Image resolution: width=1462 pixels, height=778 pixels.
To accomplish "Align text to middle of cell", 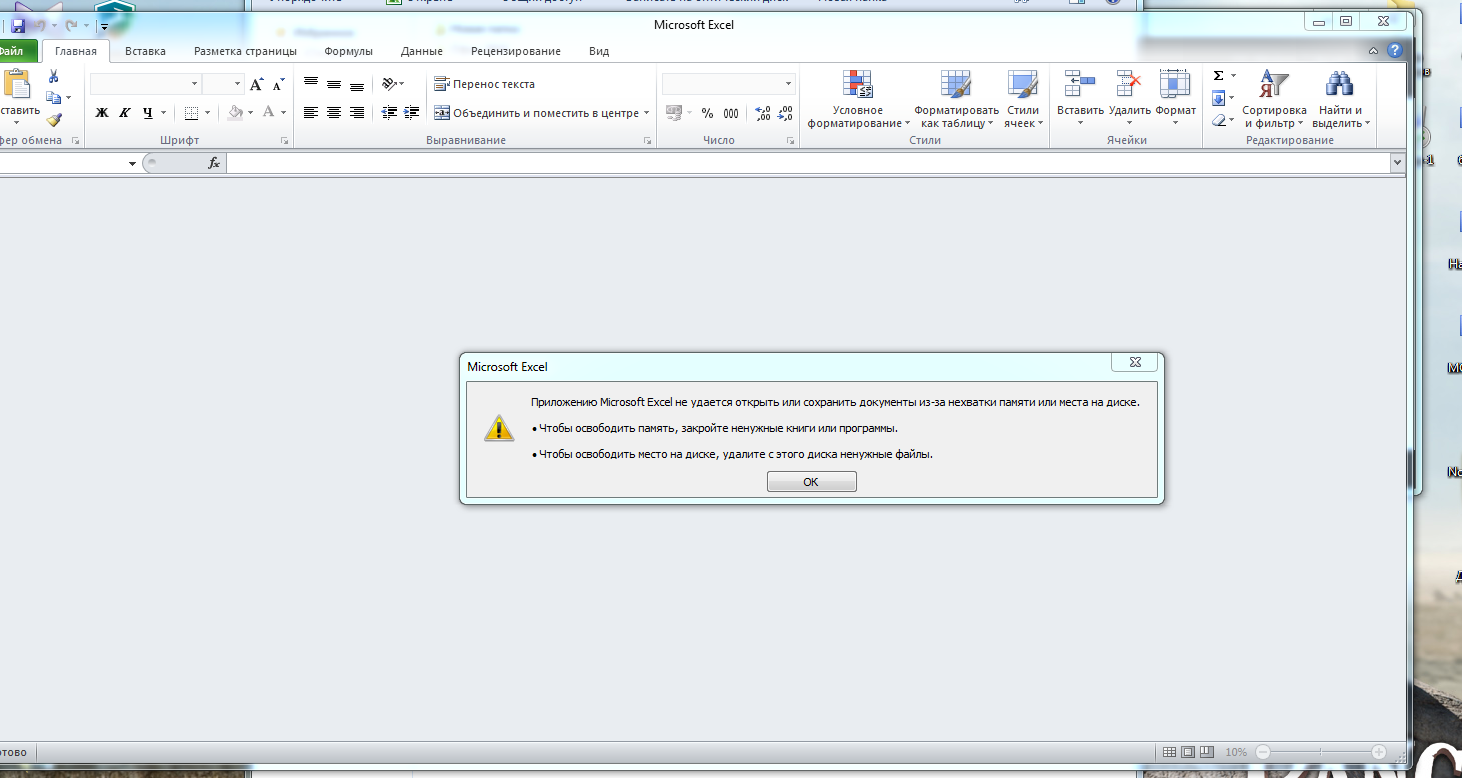I will pyautogui.click(x=334, y=84).
